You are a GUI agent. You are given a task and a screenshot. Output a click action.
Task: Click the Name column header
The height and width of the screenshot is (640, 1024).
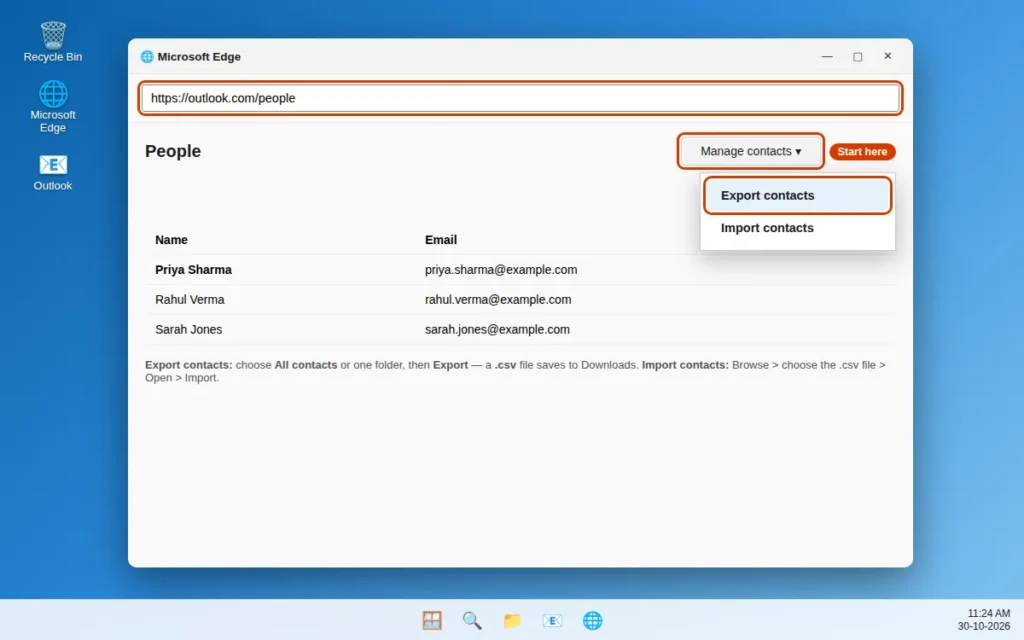tap(171, 240)
